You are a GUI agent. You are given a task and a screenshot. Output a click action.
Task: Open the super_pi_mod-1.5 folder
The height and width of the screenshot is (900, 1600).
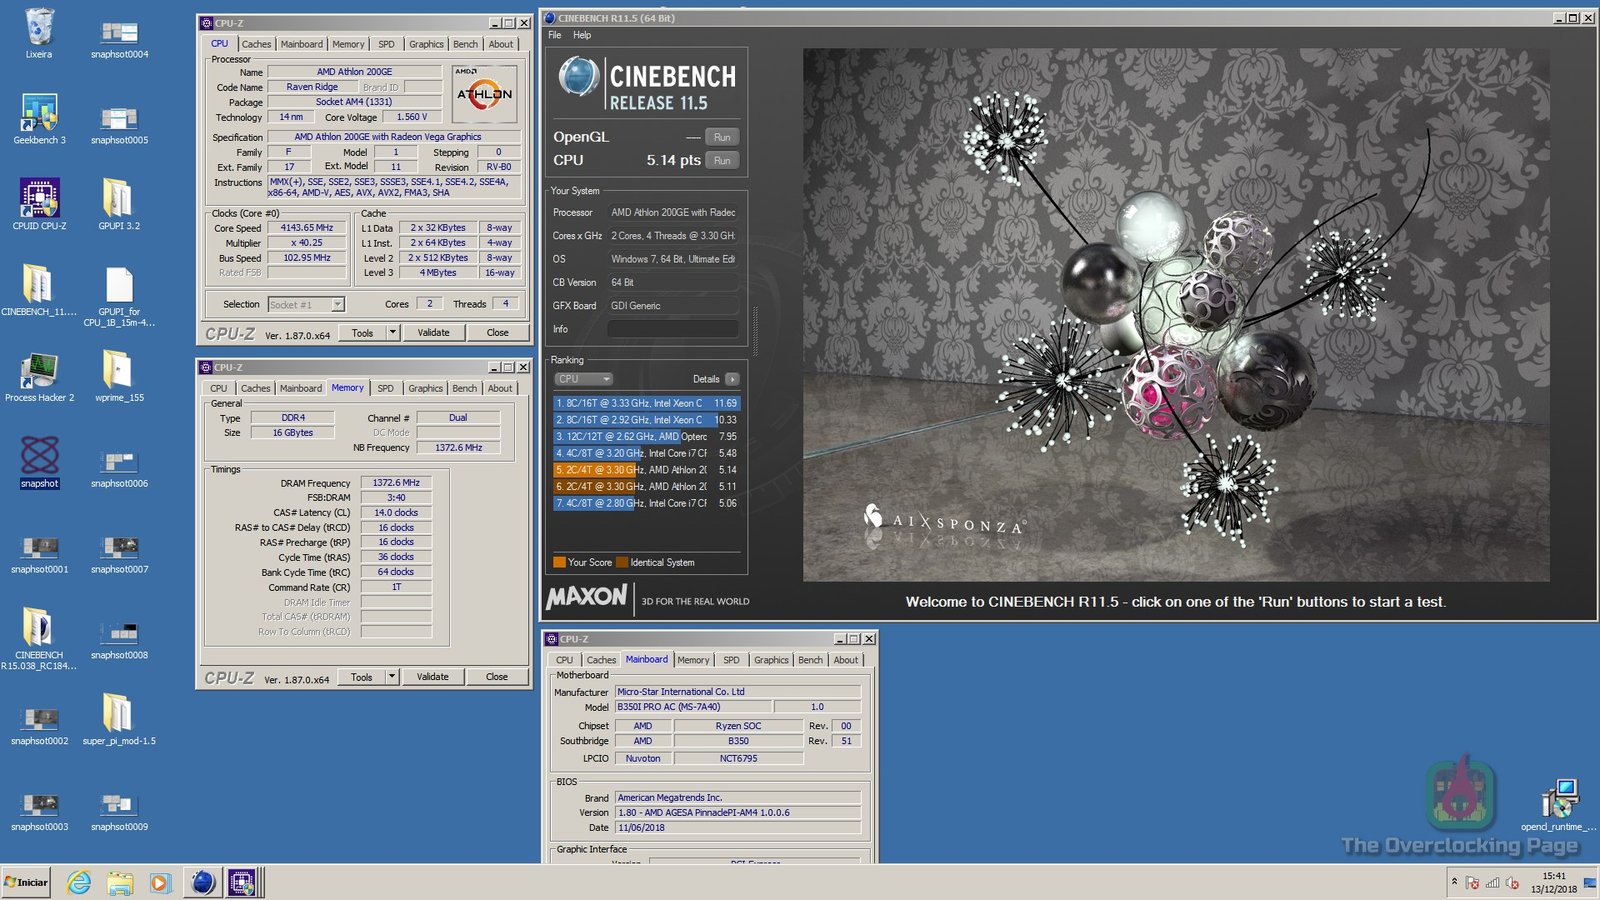click(x=118, y=714)
